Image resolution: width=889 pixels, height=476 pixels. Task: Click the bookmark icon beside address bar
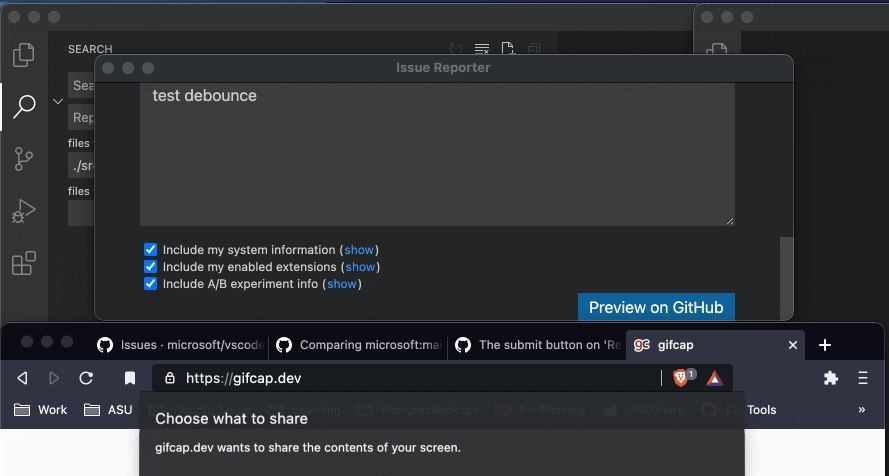pyautogui.click(x=130, y=378)
